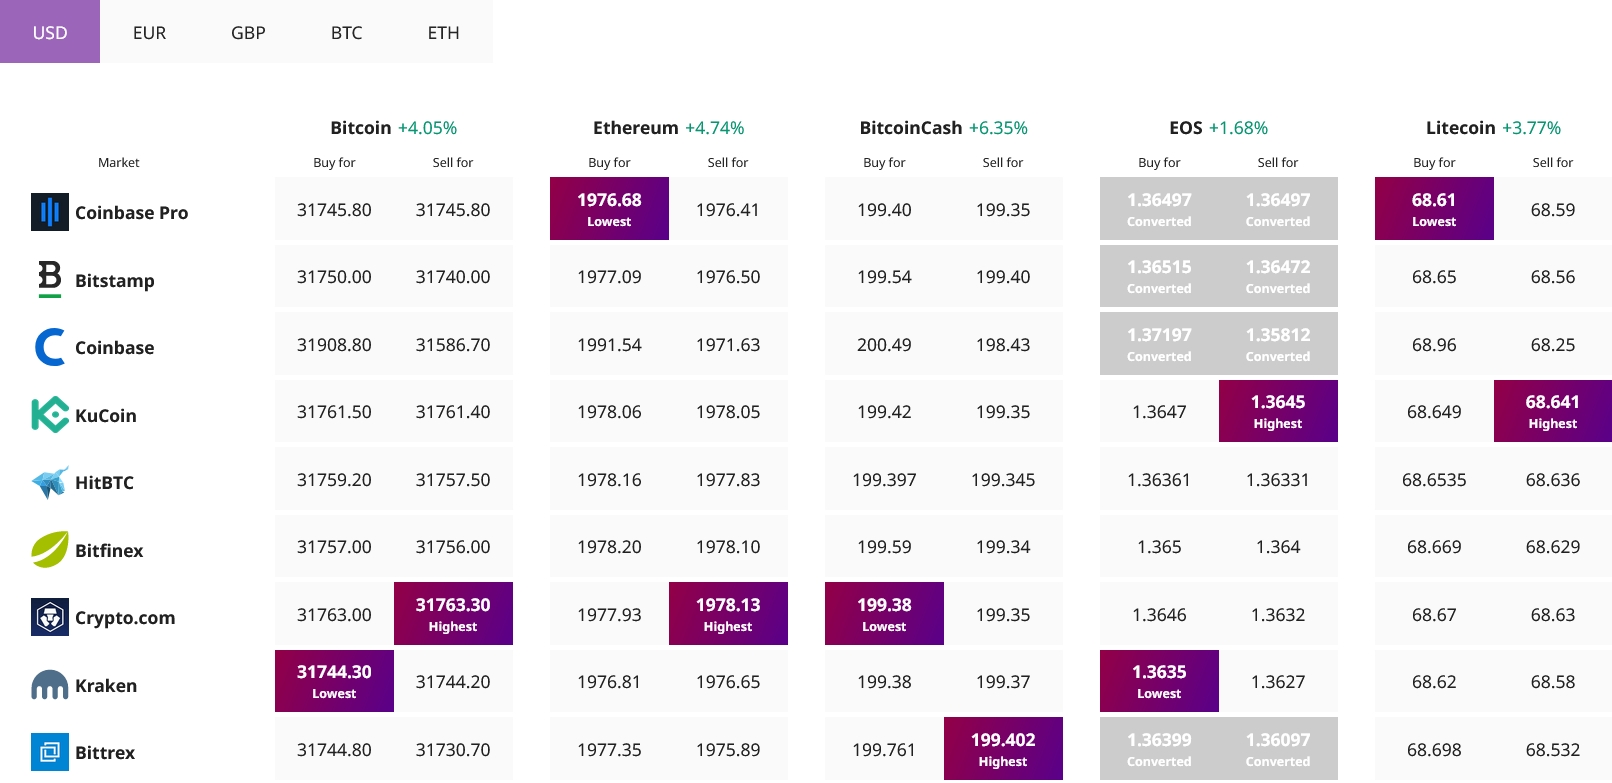Click Bitfinex's EOS sell price 1.364

pos(1278,546)
